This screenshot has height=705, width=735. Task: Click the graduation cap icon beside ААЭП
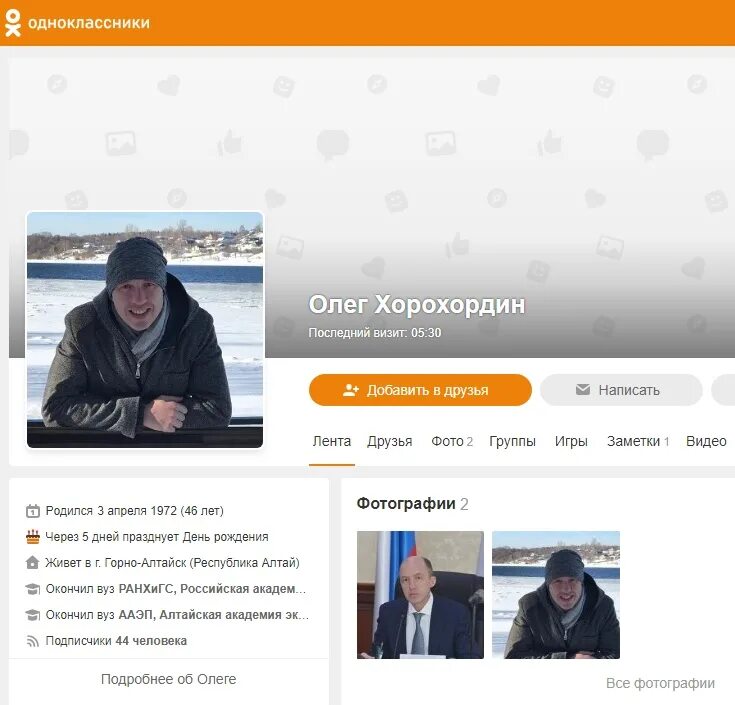[x=33, y=615]
